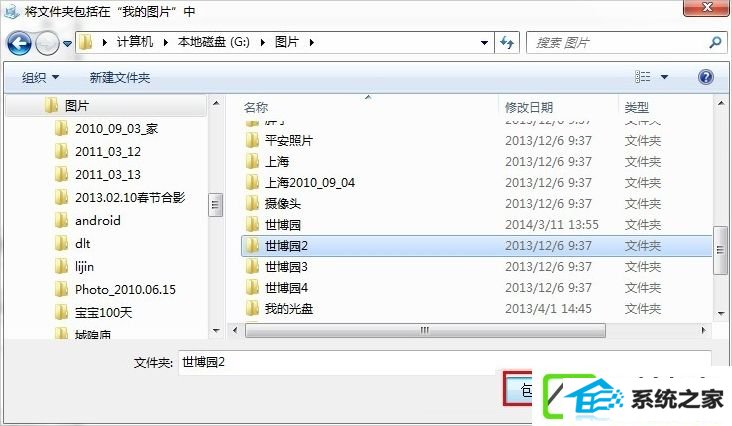Select the 我的光盘 folder icon
The image size is (732, 426).
click(x=252, y=308)
